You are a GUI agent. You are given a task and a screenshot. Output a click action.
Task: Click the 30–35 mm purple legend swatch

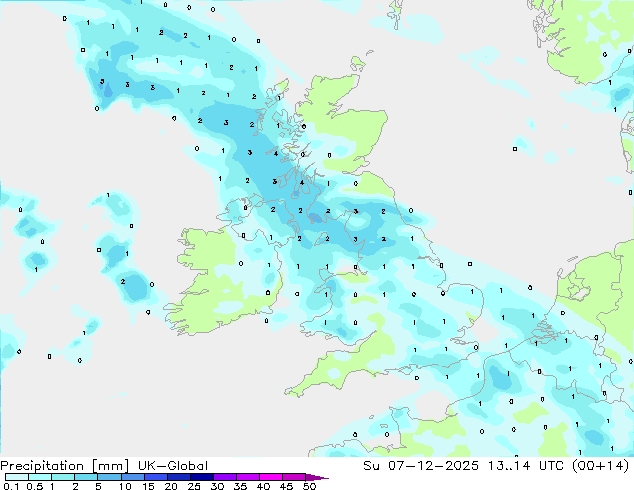click(x=225, y=477)
